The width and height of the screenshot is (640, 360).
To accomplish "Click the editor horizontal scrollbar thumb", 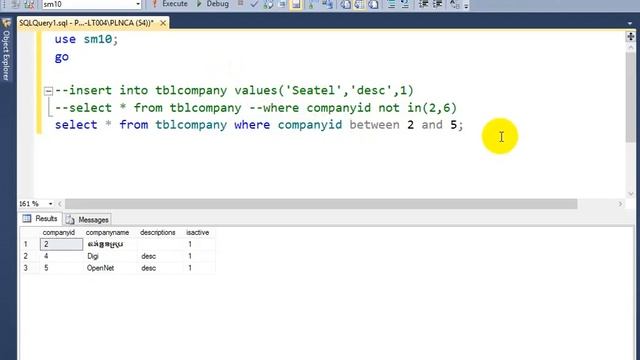I will click(321, 203).
